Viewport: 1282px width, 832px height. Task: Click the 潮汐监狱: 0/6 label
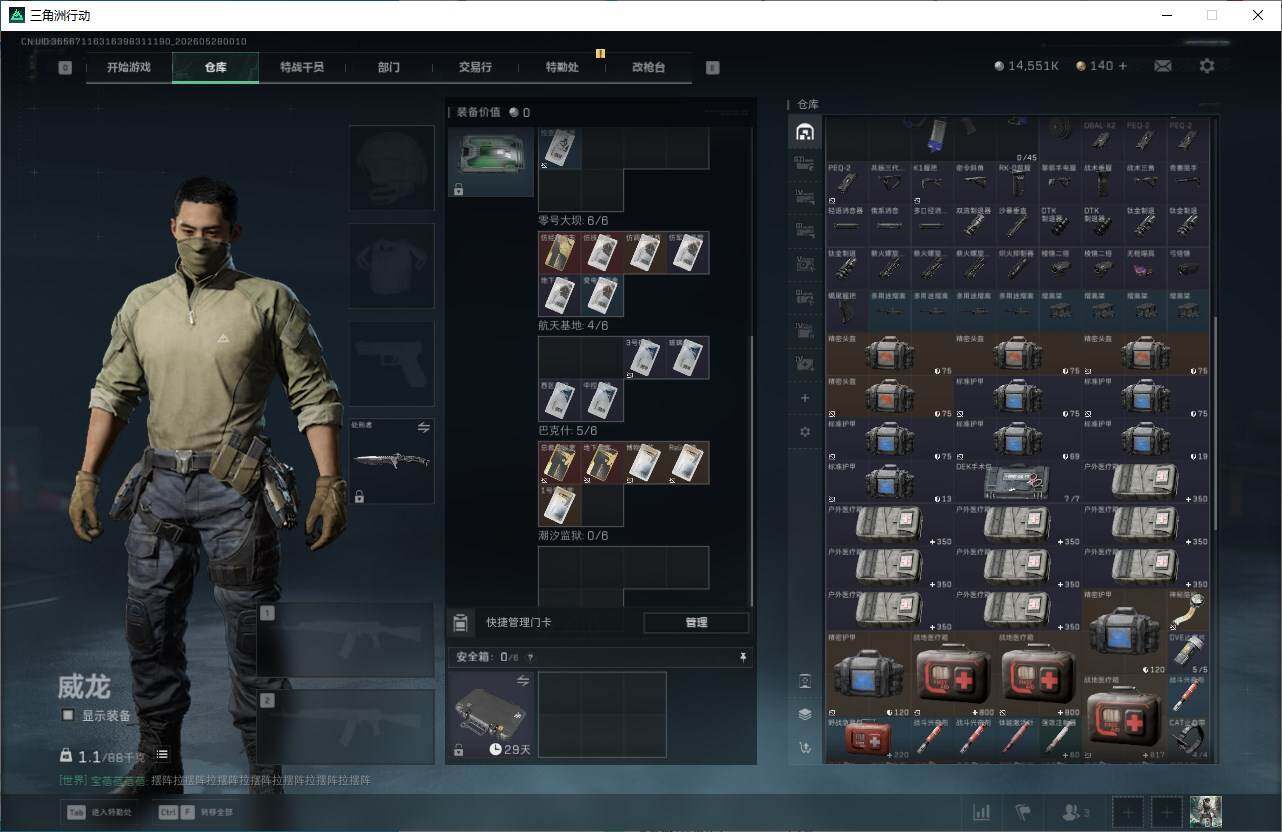click(573, 535)
